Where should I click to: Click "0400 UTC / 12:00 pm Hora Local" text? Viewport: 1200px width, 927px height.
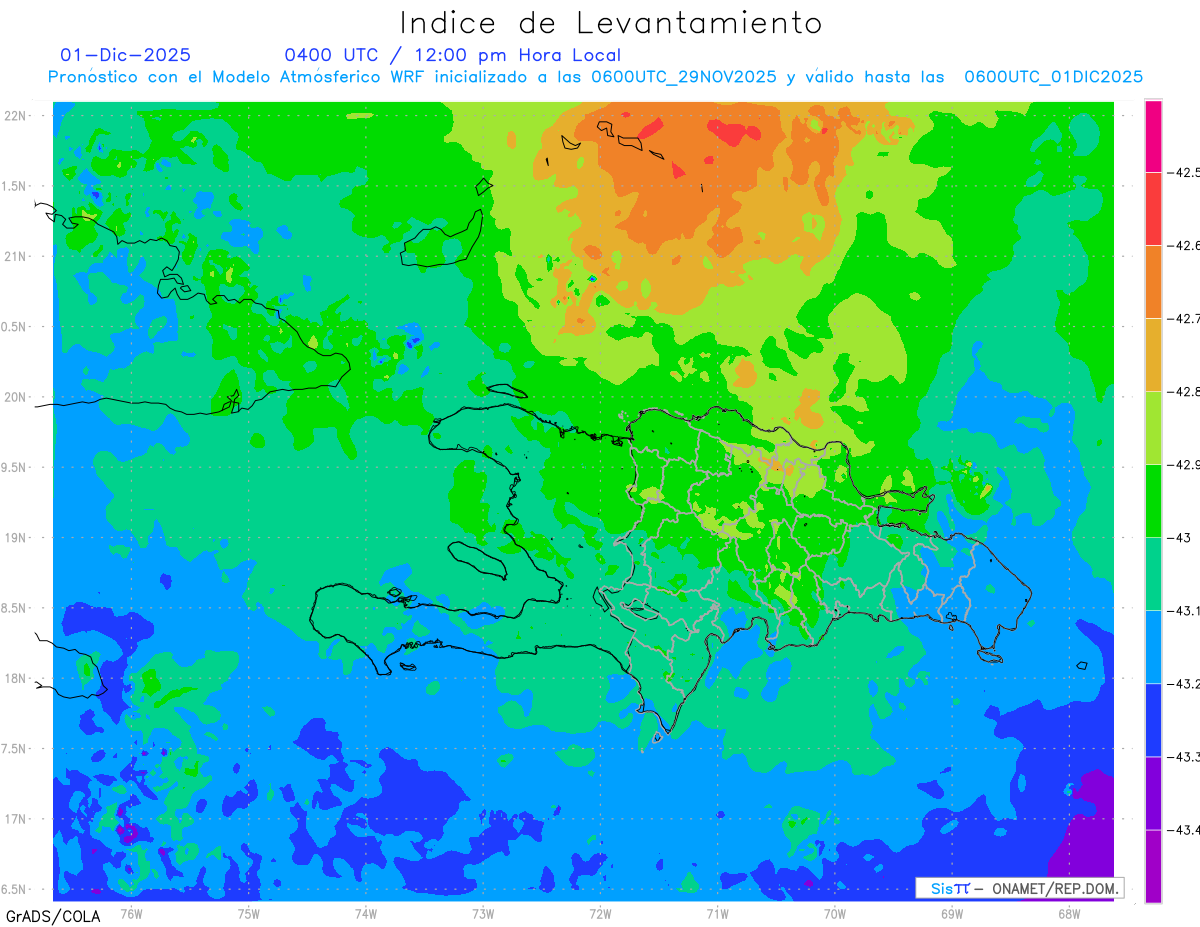(453, 55)
